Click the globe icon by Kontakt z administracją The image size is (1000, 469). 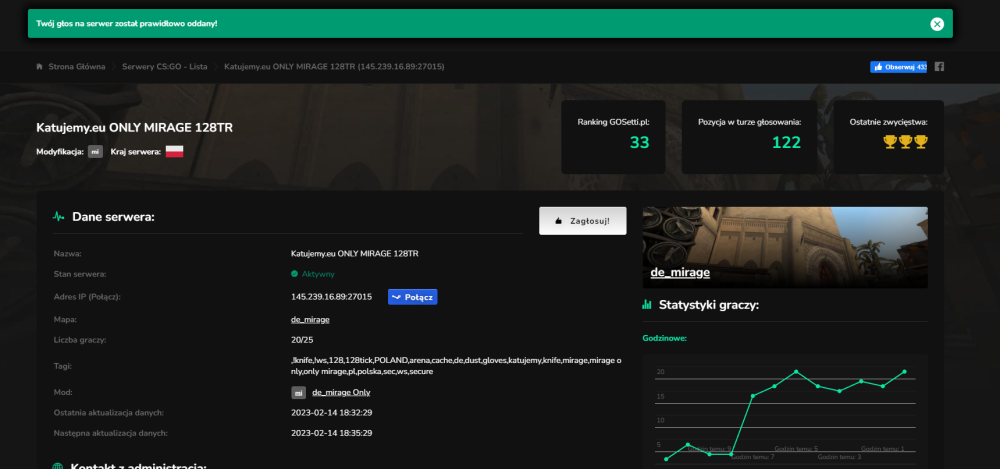(x=57, y=468)
